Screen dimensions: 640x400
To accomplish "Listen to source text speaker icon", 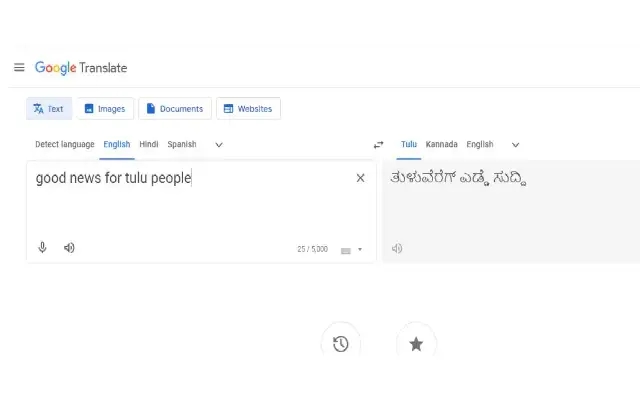I will click(69, 248).
